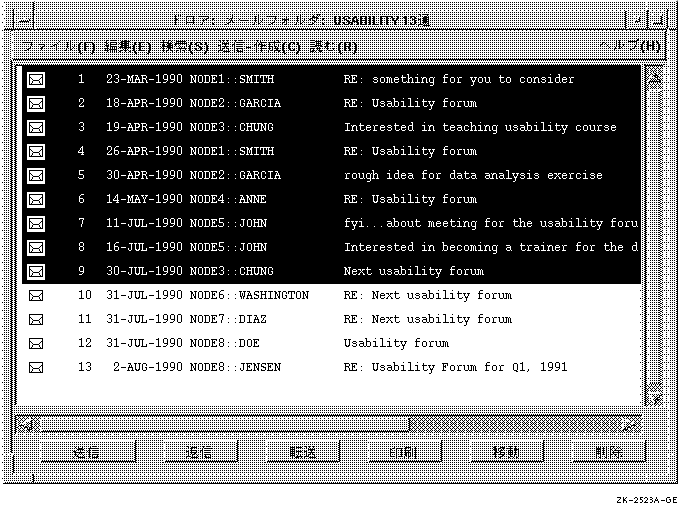Open the 送信-作成(C) menu
The height and width of the screenshot is (508, 682).
pyautogui.click(x=260, y=47)
